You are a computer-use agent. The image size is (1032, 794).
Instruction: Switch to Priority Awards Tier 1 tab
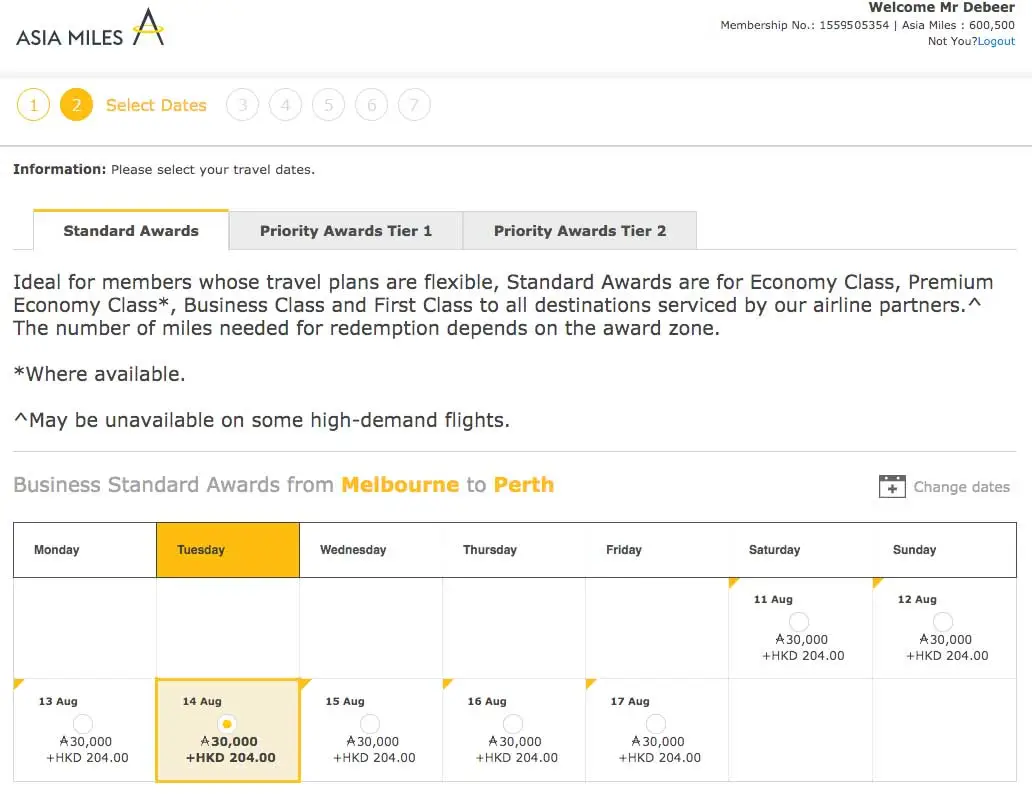pos(346,230)
